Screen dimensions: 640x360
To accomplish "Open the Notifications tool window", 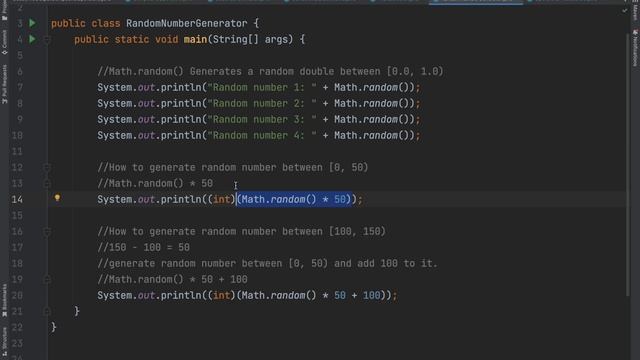I will 635,47.
